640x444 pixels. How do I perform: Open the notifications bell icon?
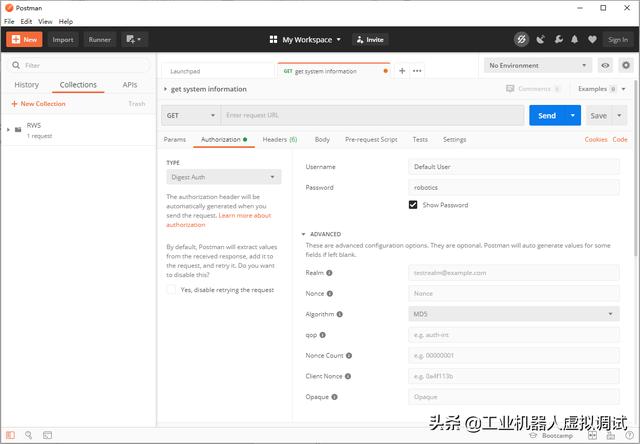tap(575, 40)
